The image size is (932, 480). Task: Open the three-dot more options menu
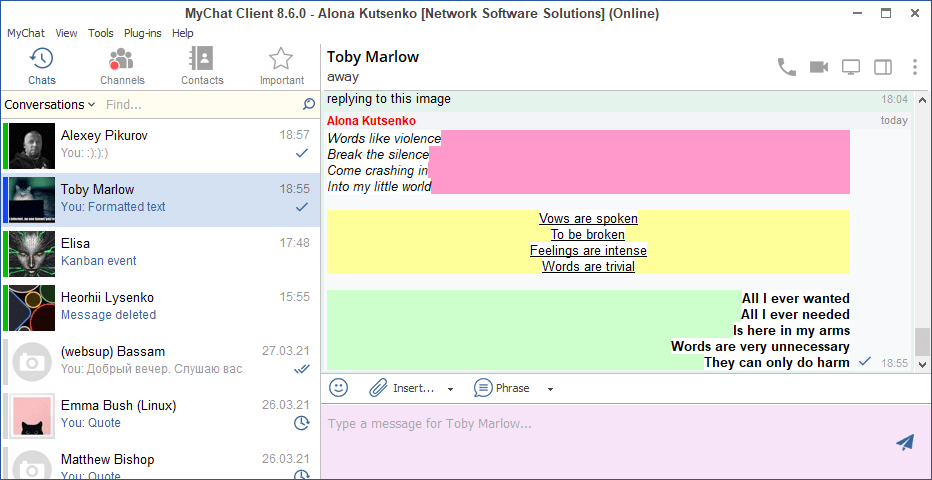click(x=915, y=67)
